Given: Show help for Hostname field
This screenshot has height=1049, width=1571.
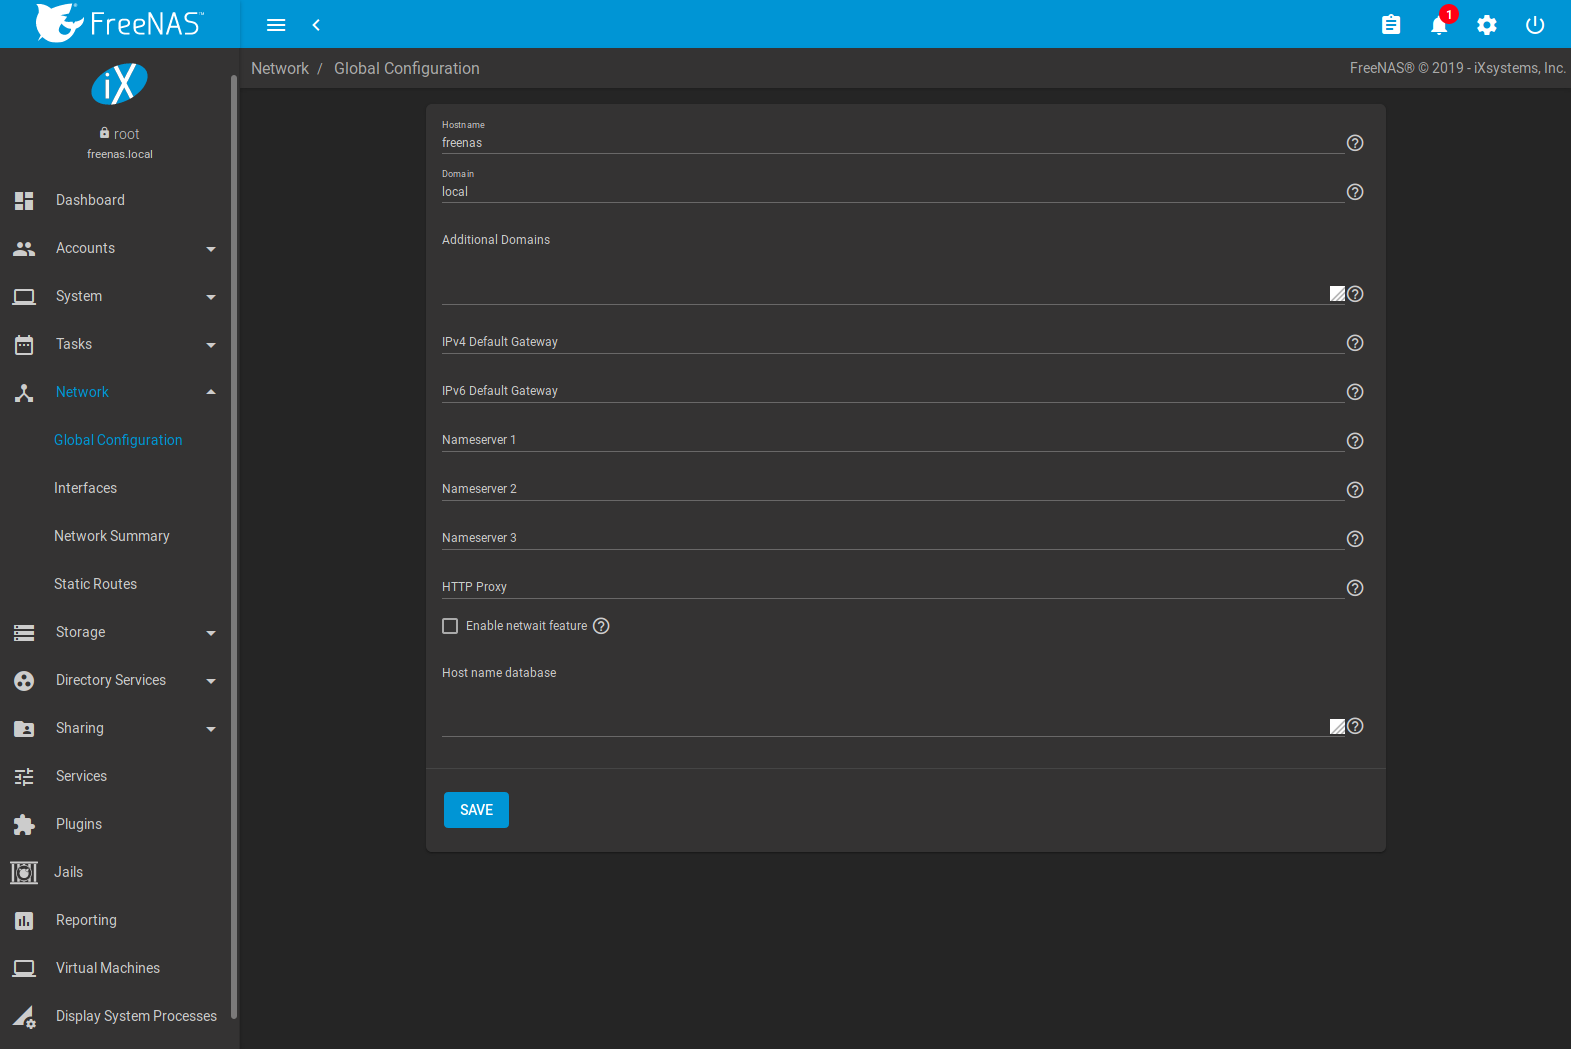Looking at the screenshot, I should (x=1355, y=143).
